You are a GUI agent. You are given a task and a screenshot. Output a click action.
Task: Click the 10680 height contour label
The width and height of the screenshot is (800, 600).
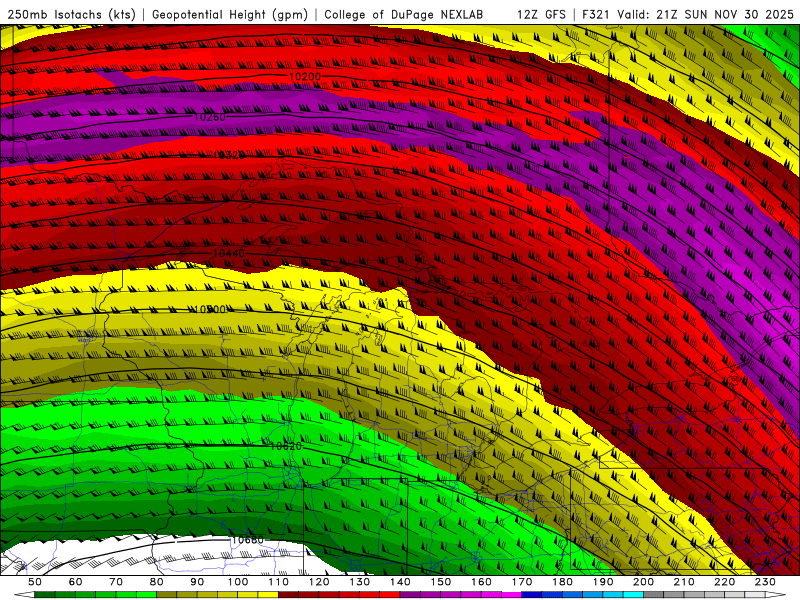pos(247,540)
